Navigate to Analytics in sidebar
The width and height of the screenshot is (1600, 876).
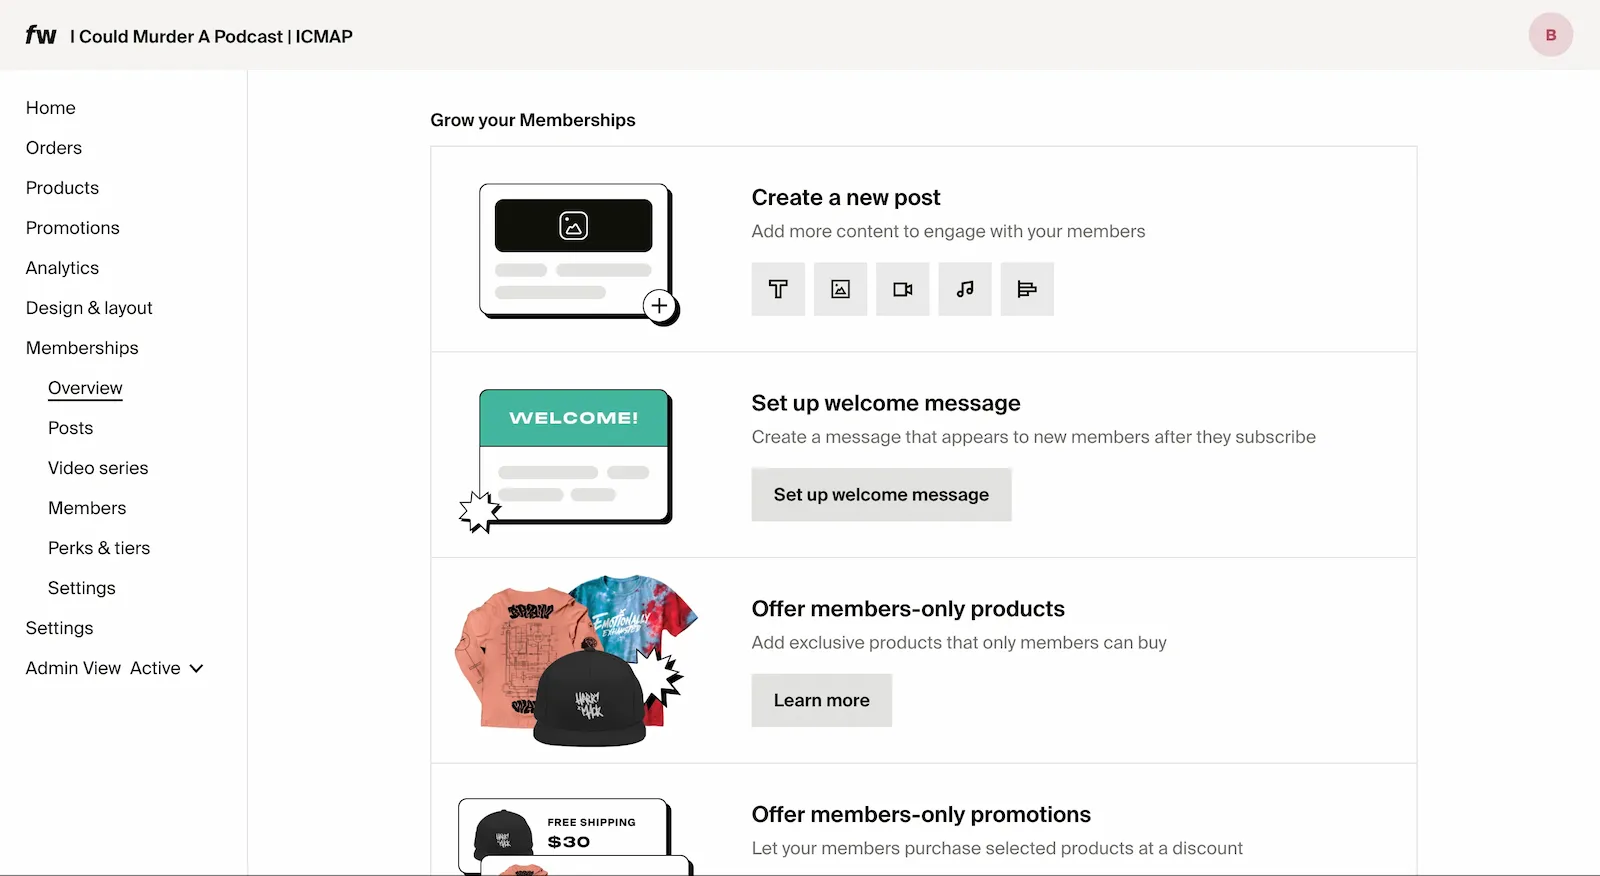pos(62,268)
